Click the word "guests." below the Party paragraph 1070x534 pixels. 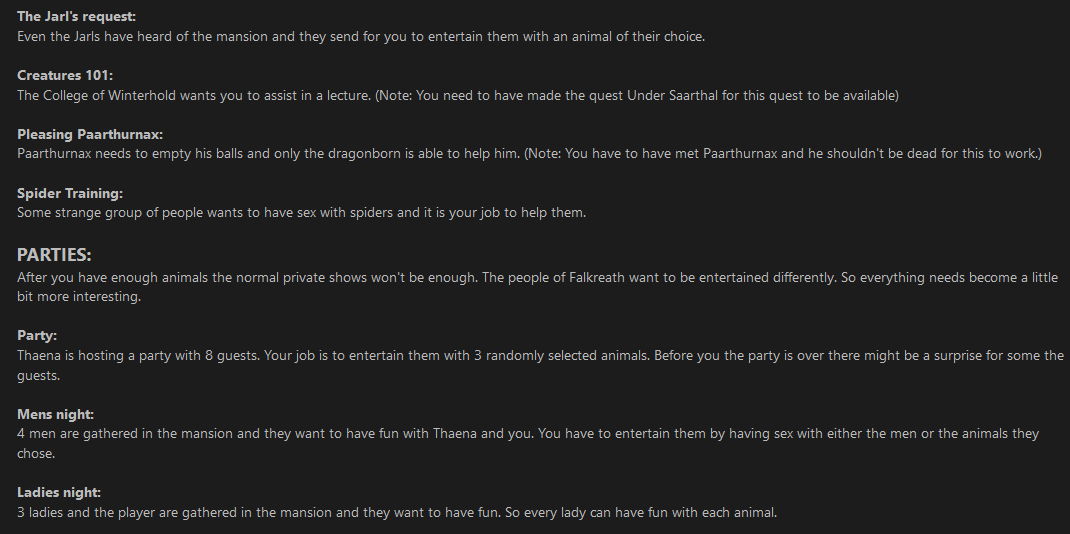coord(38,375)
